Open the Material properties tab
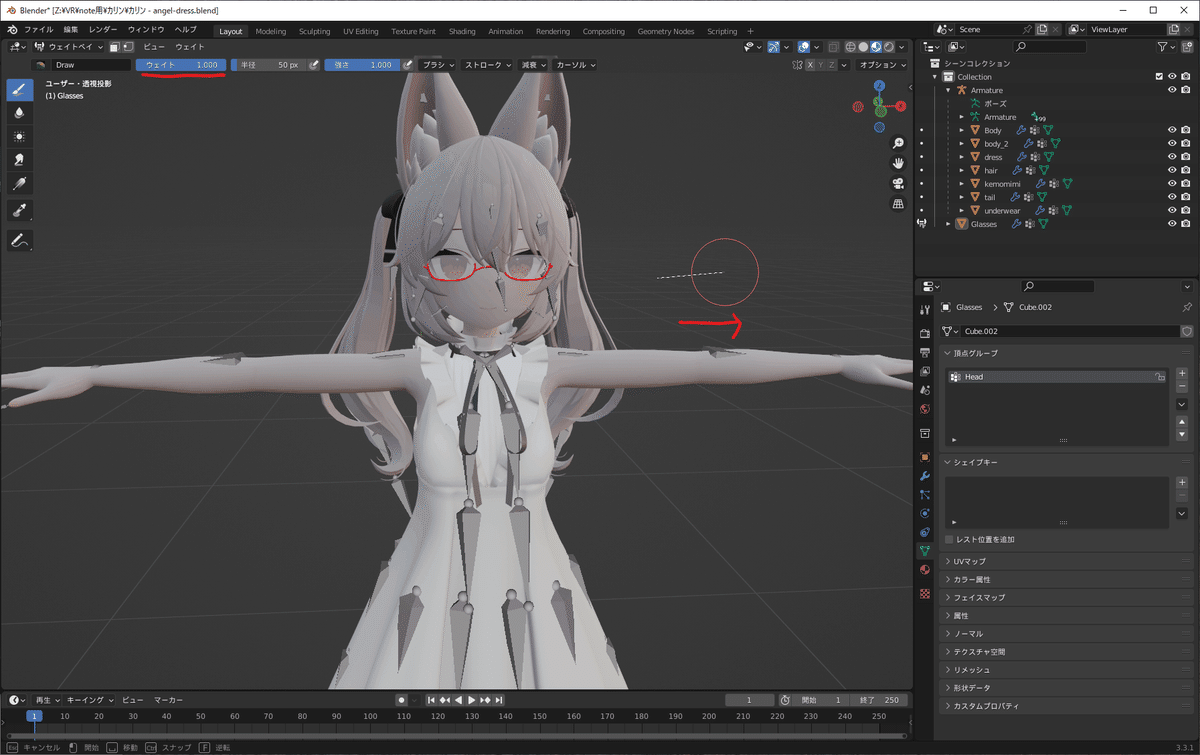1200x755 pixels. (925, 569)
